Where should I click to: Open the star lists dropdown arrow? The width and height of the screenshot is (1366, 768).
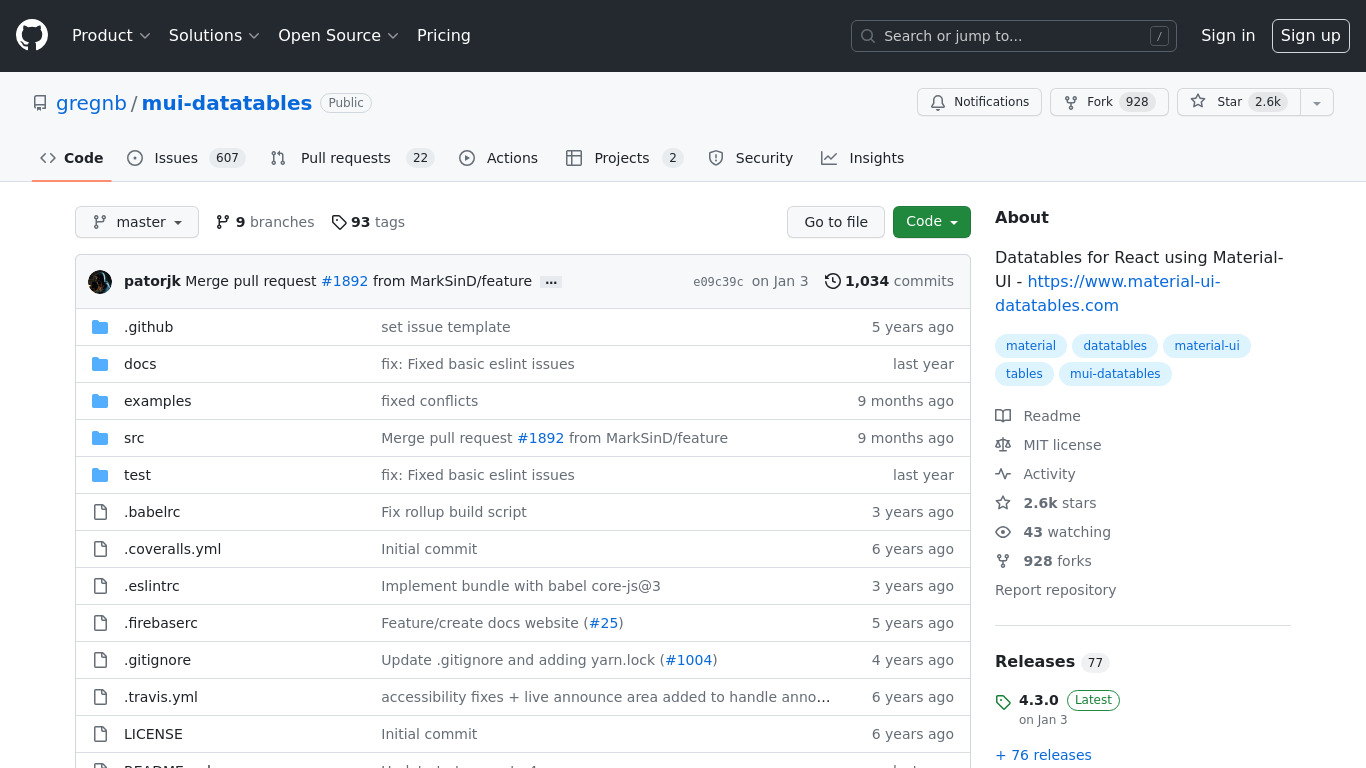(1317, 102)
